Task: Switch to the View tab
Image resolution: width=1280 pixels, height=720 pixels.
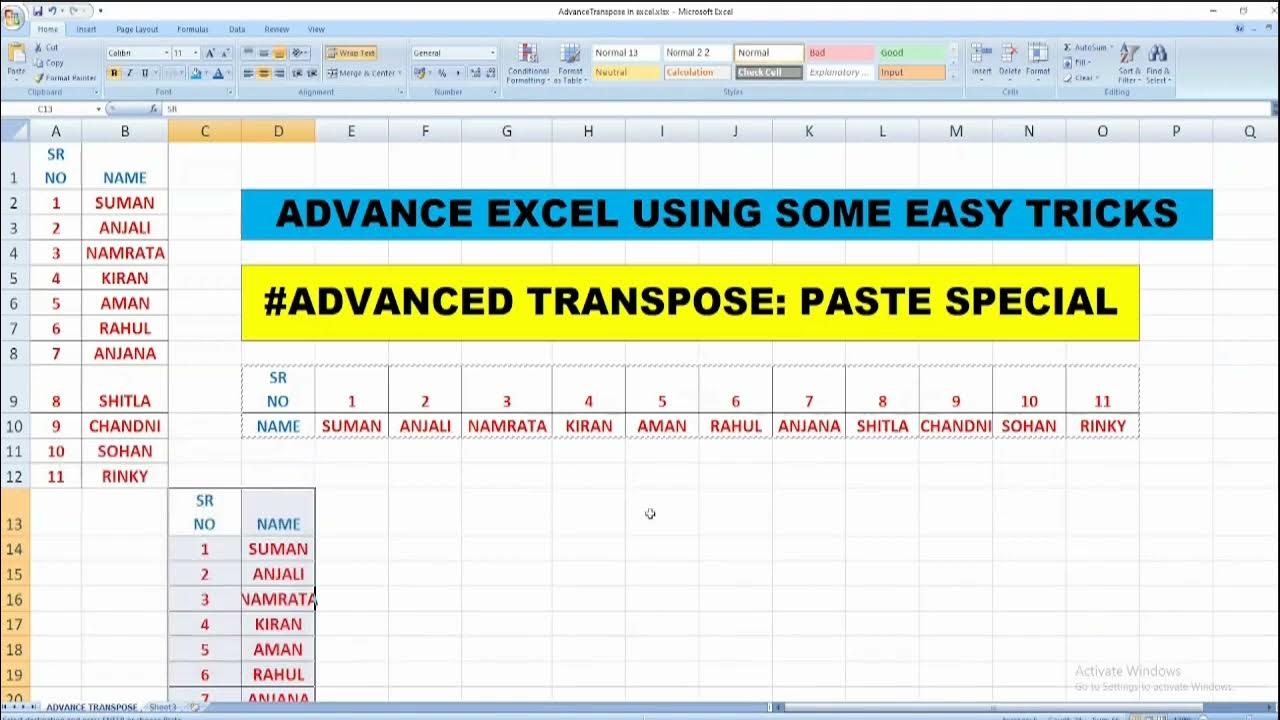Action: pos(316,29)
